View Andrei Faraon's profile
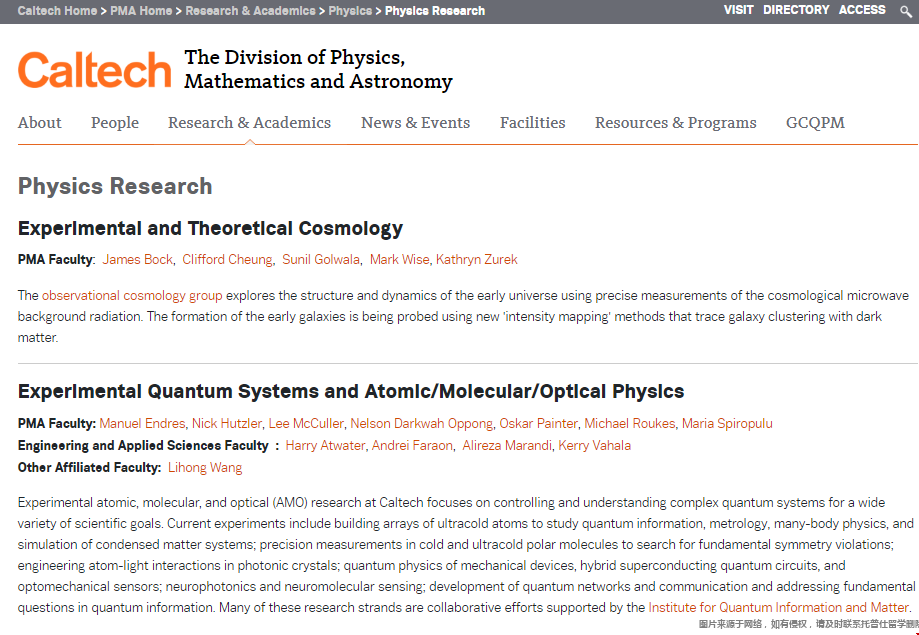Screen dimensions: 919x635 pyautogui.click(x=412, y=446)
